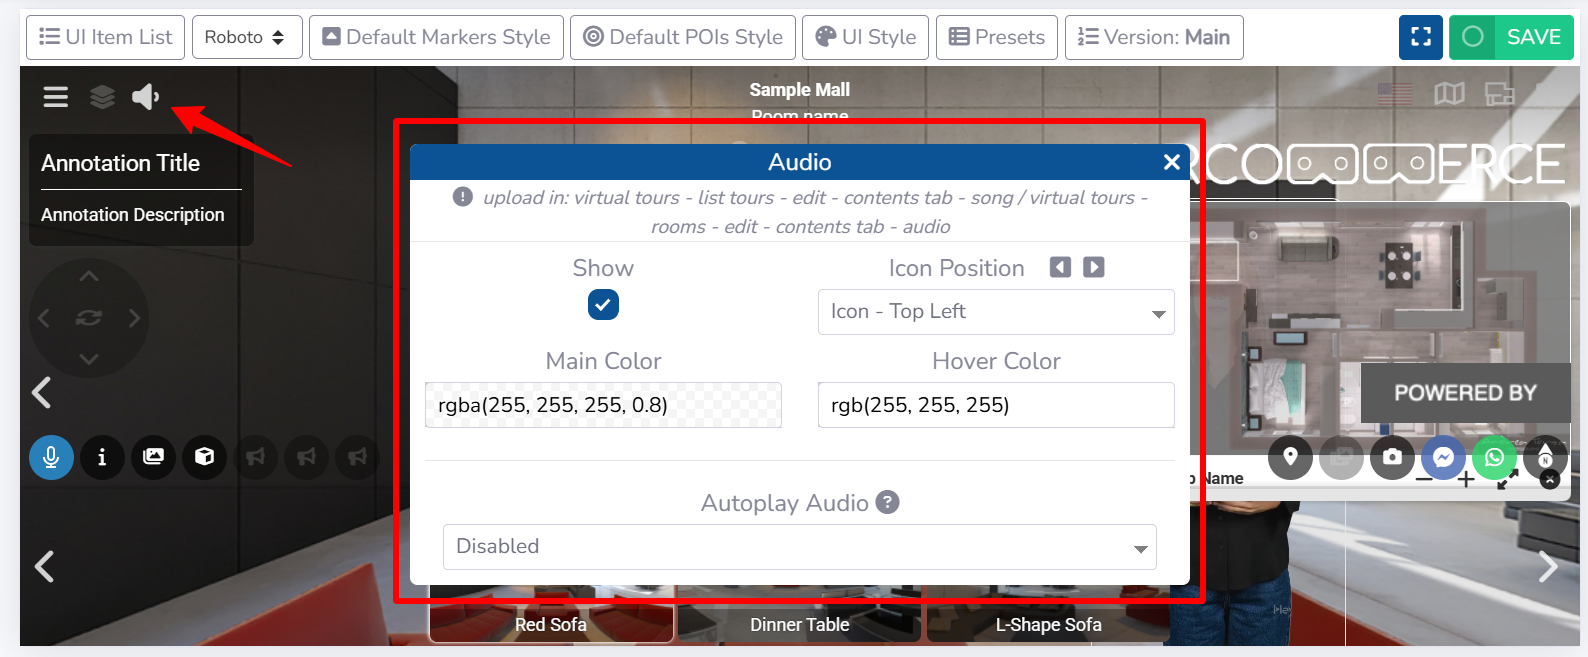The image size is (1588, 657).
Task: Uncheck the Show checkbox
Action: tap(603, 304)
